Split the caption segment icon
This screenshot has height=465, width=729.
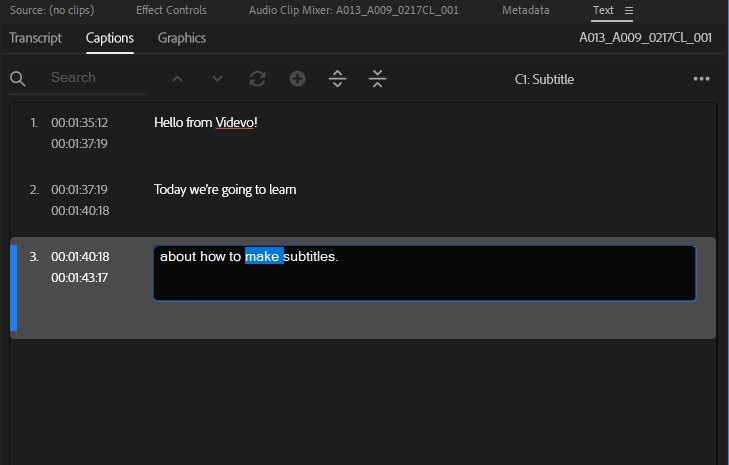point(338,79)
